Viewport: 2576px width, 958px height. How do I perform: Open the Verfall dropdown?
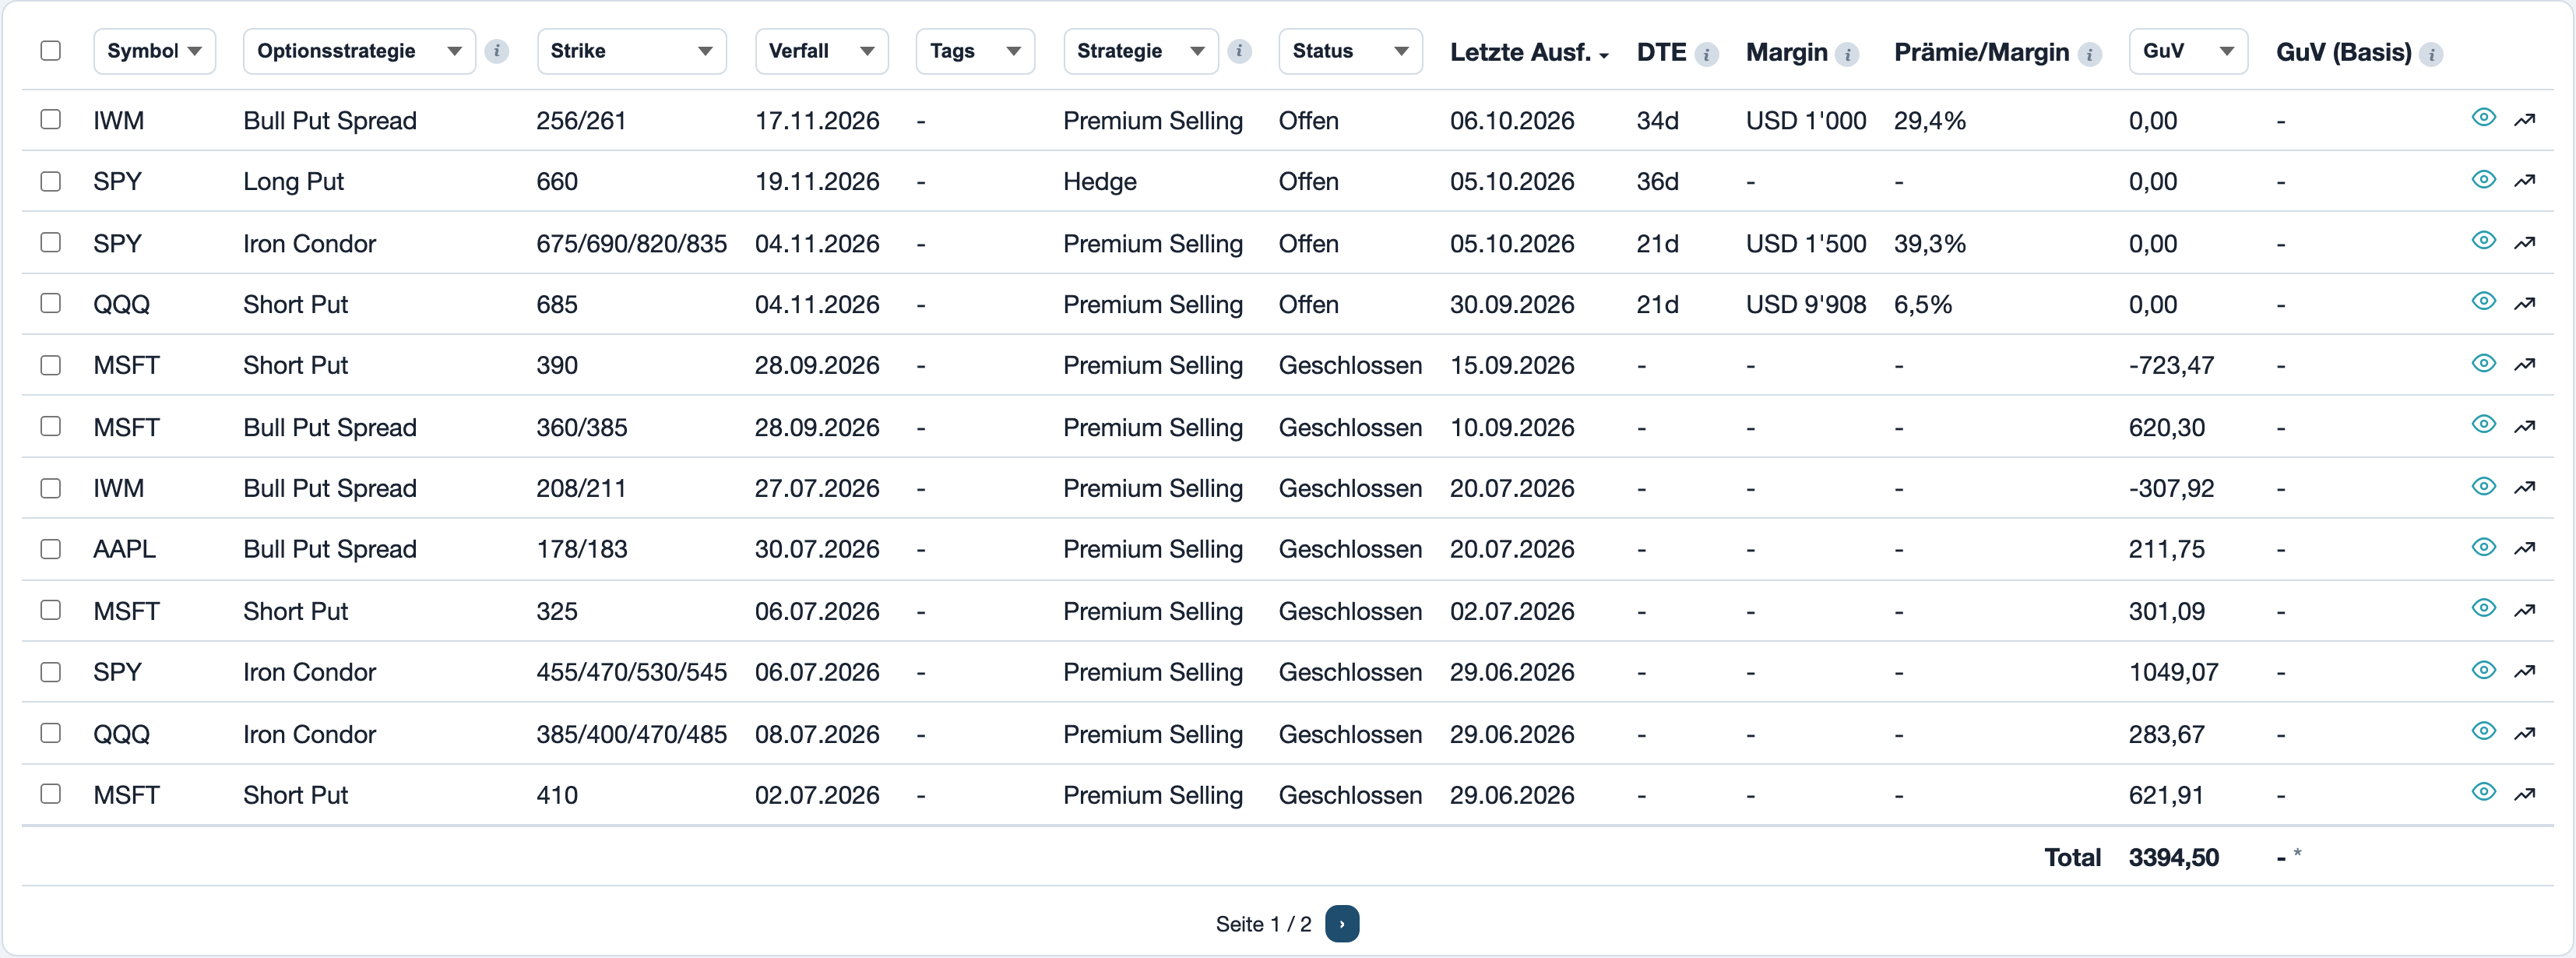[821, 51]
